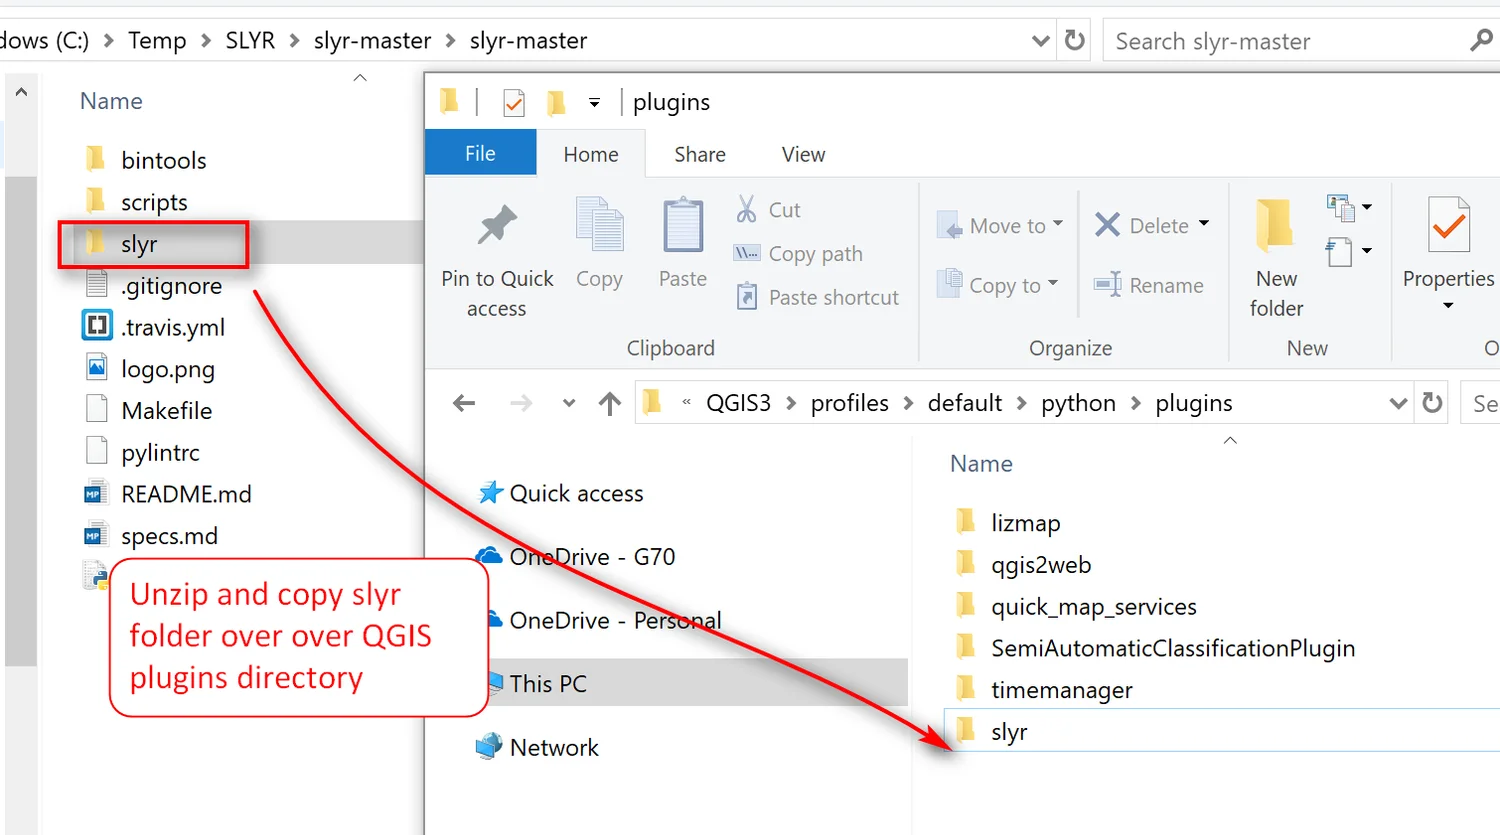Switch to the Home ribbon tab
Viewport: 1500px width, 835px height.
tap(591, 154)
